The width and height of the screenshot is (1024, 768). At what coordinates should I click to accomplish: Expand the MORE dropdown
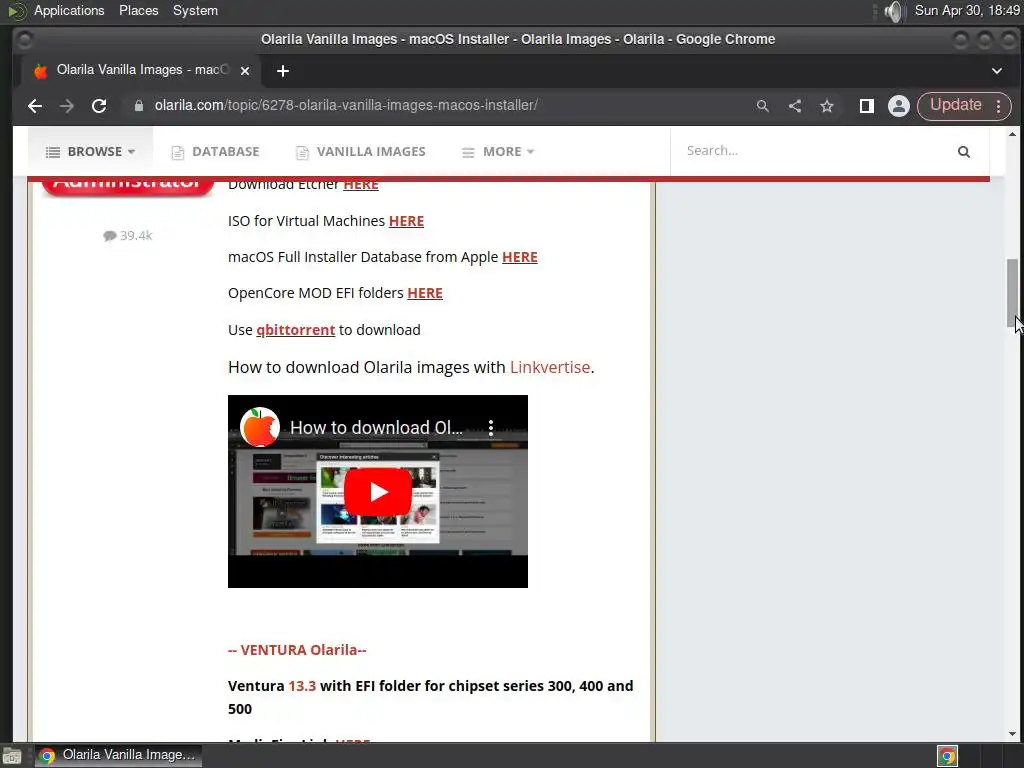(x=498, y=152)
